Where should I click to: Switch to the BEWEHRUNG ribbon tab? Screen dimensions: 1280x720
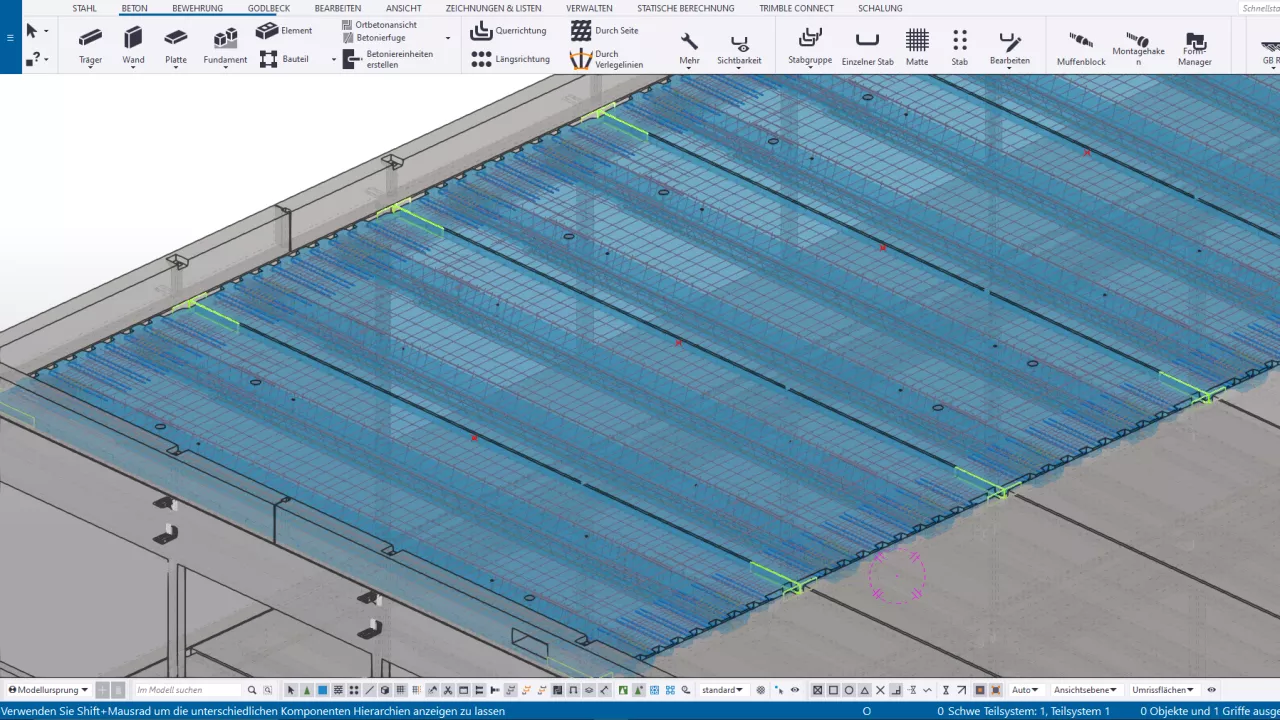coord(197,8)
